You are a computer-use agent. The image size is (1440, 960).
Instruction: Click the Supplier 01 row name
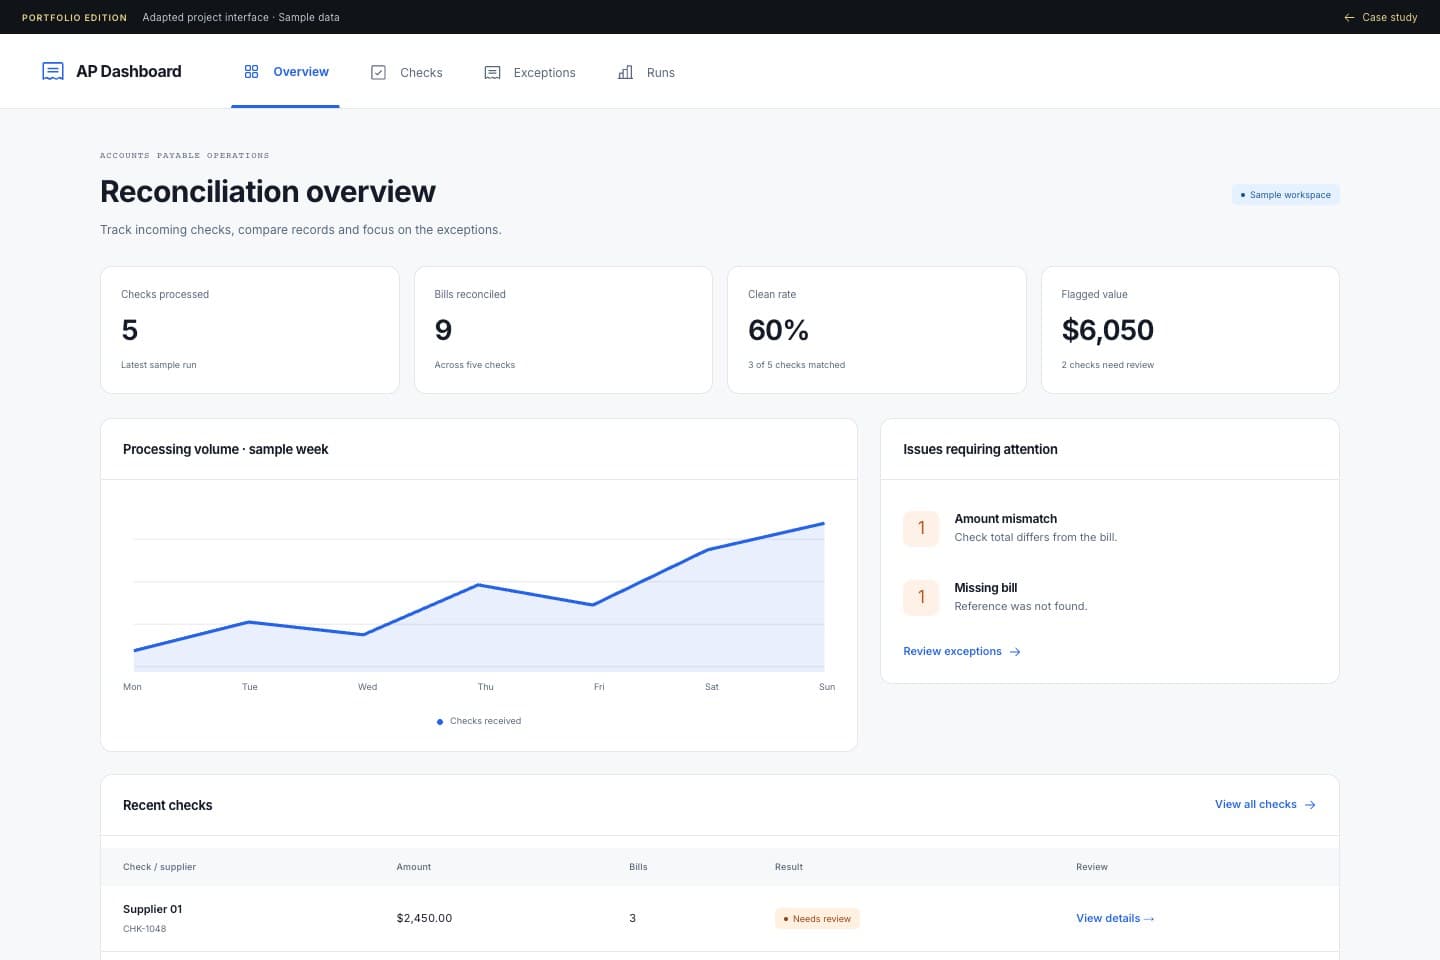152,909
